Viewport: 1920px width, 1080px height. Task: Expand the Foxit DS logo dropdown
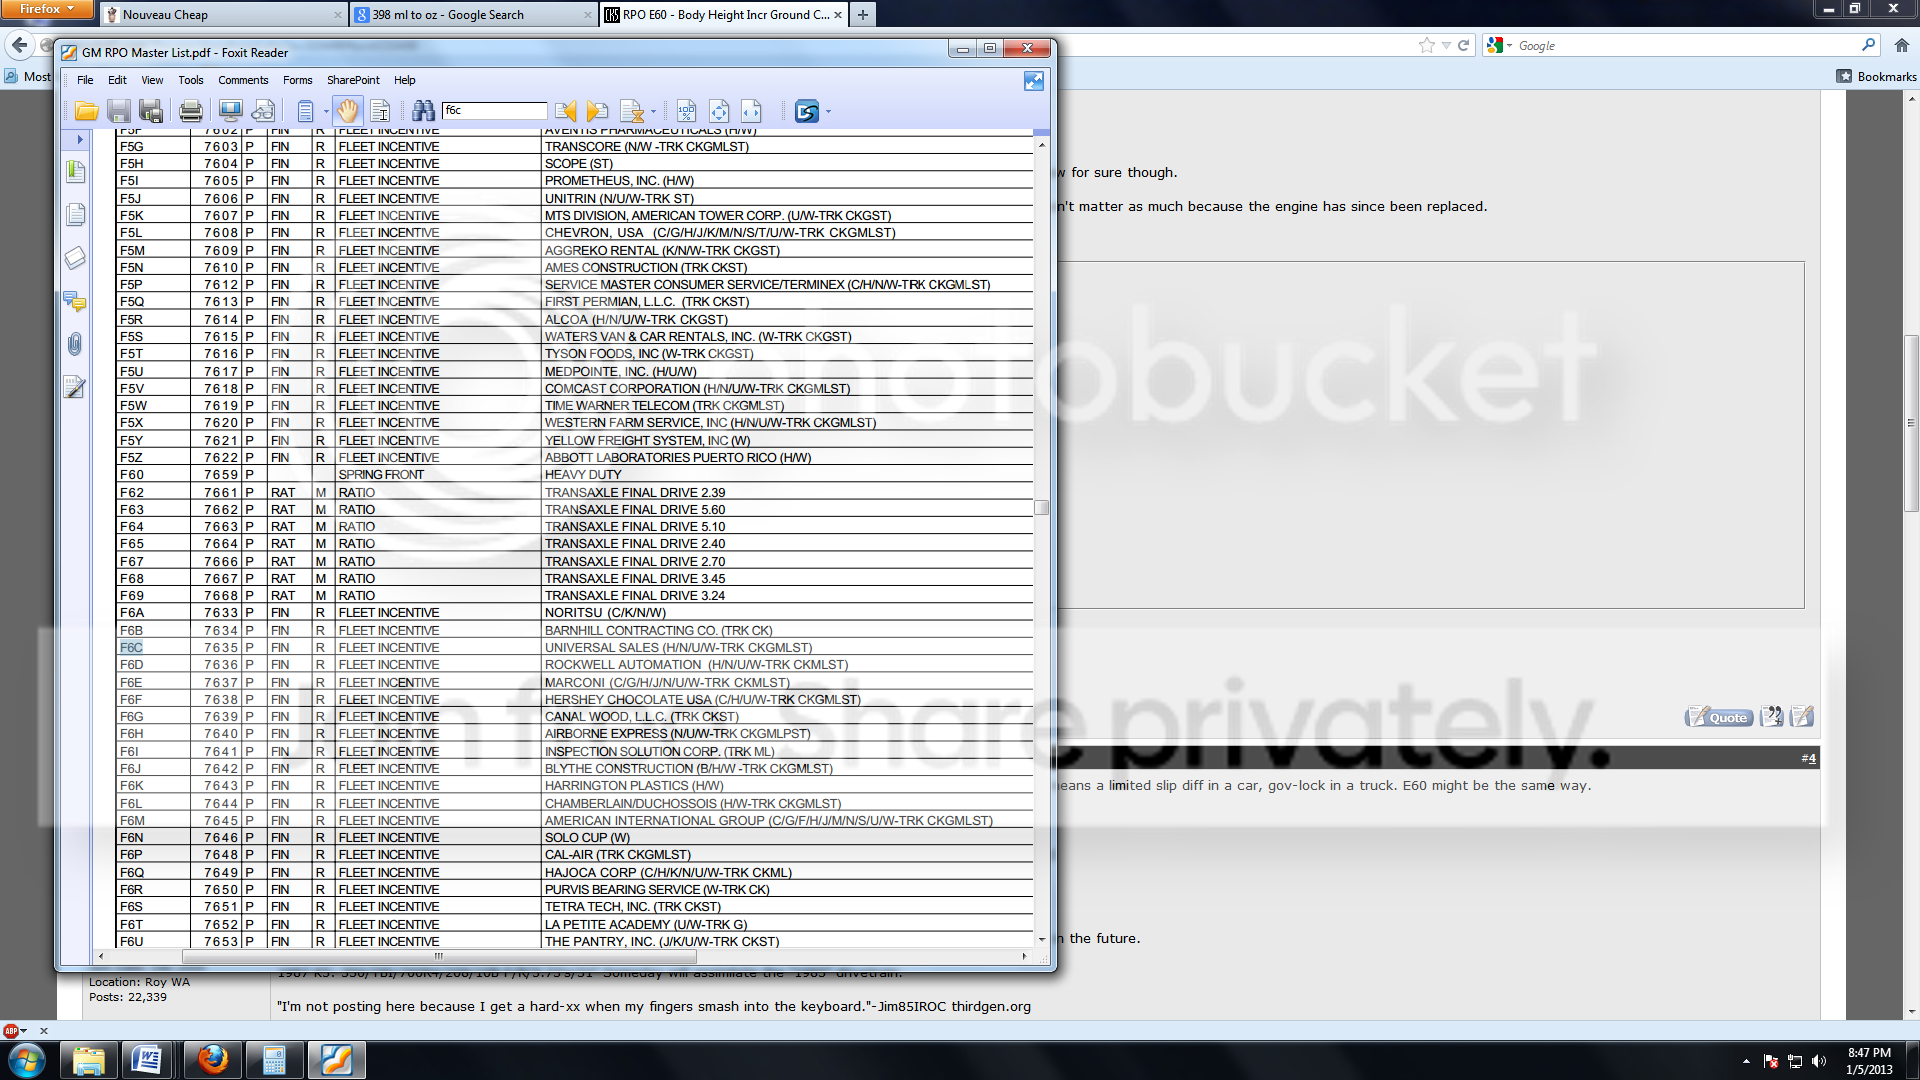coord(828,112)
